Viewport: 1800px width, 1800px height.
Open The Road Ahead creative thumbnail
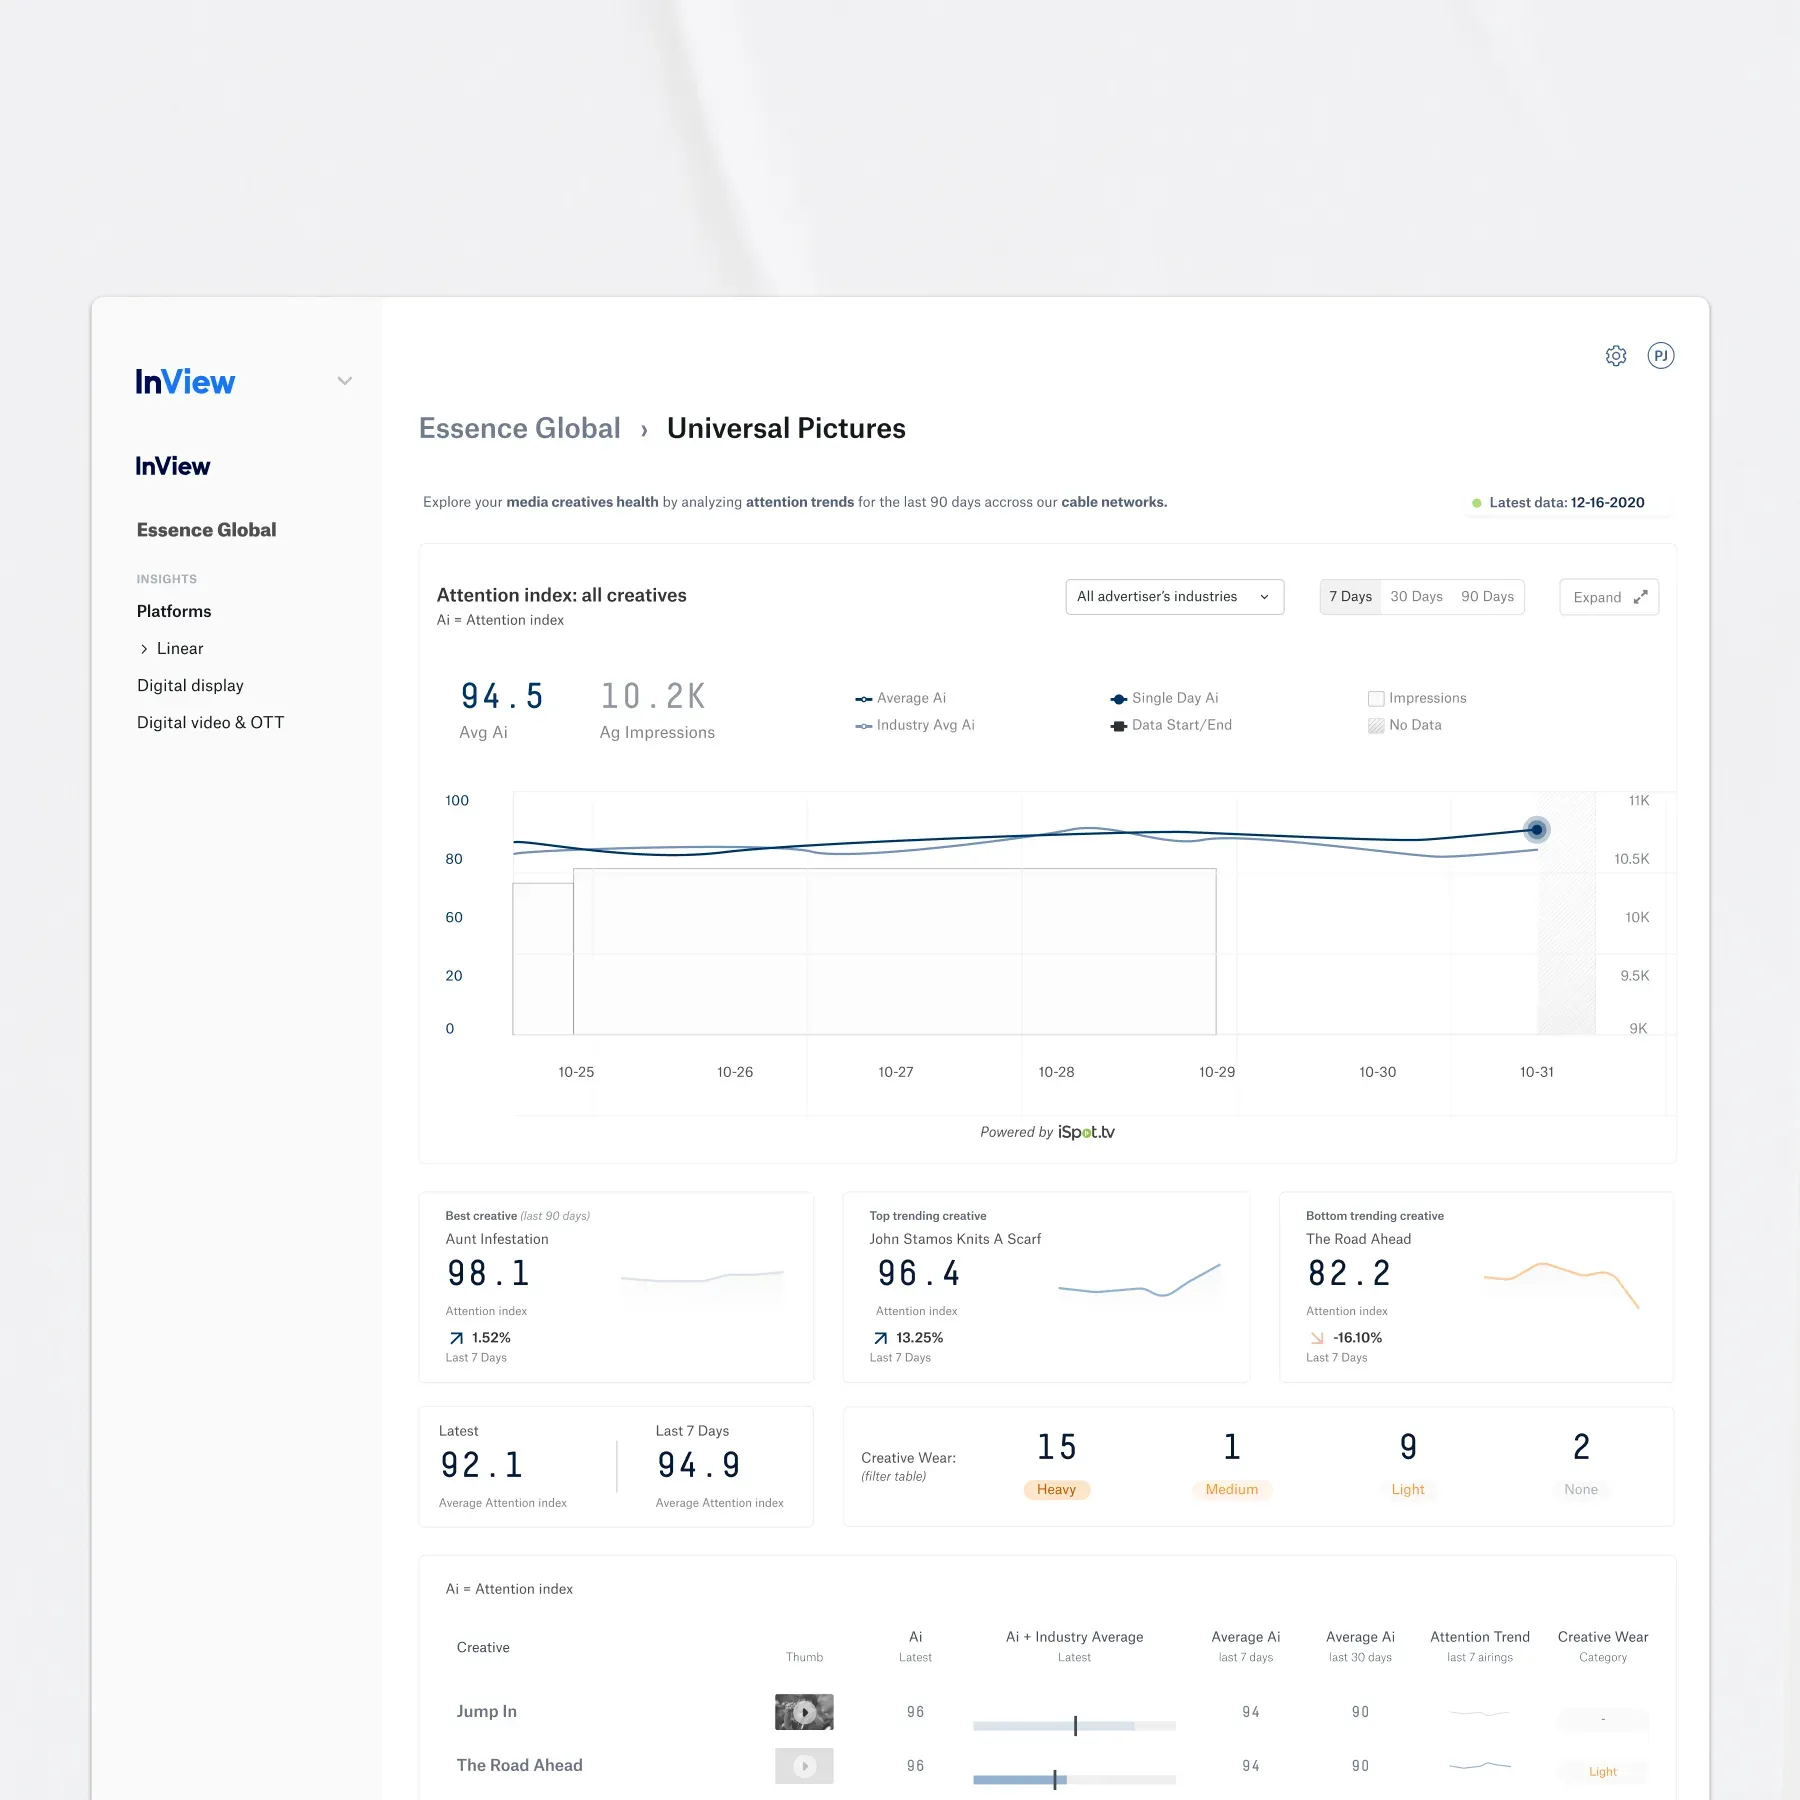(x=804, y=1766)
